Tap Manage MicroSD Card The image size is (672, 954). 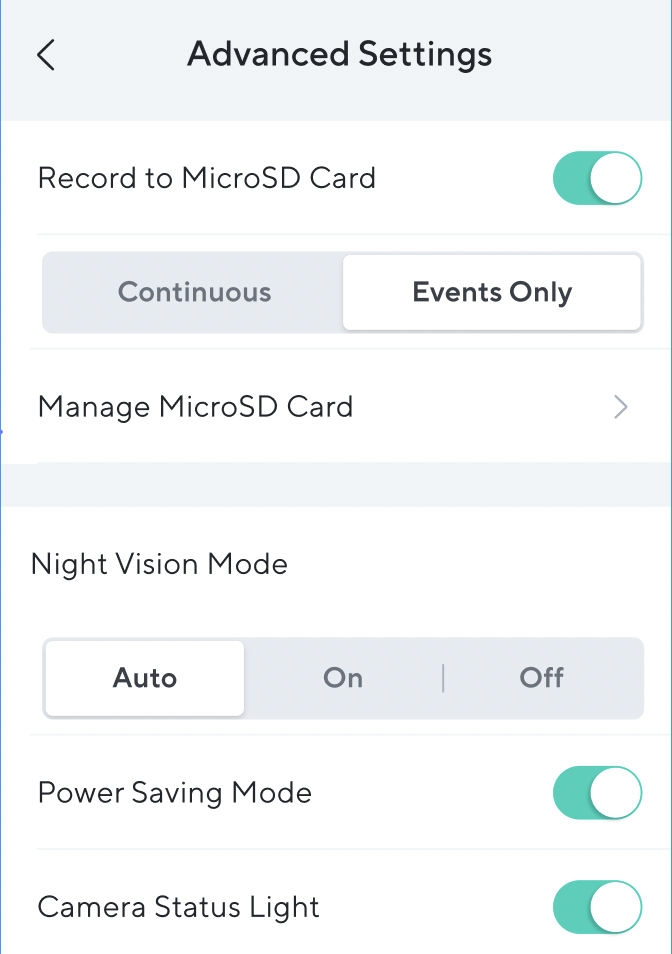[x=195, y=407]
